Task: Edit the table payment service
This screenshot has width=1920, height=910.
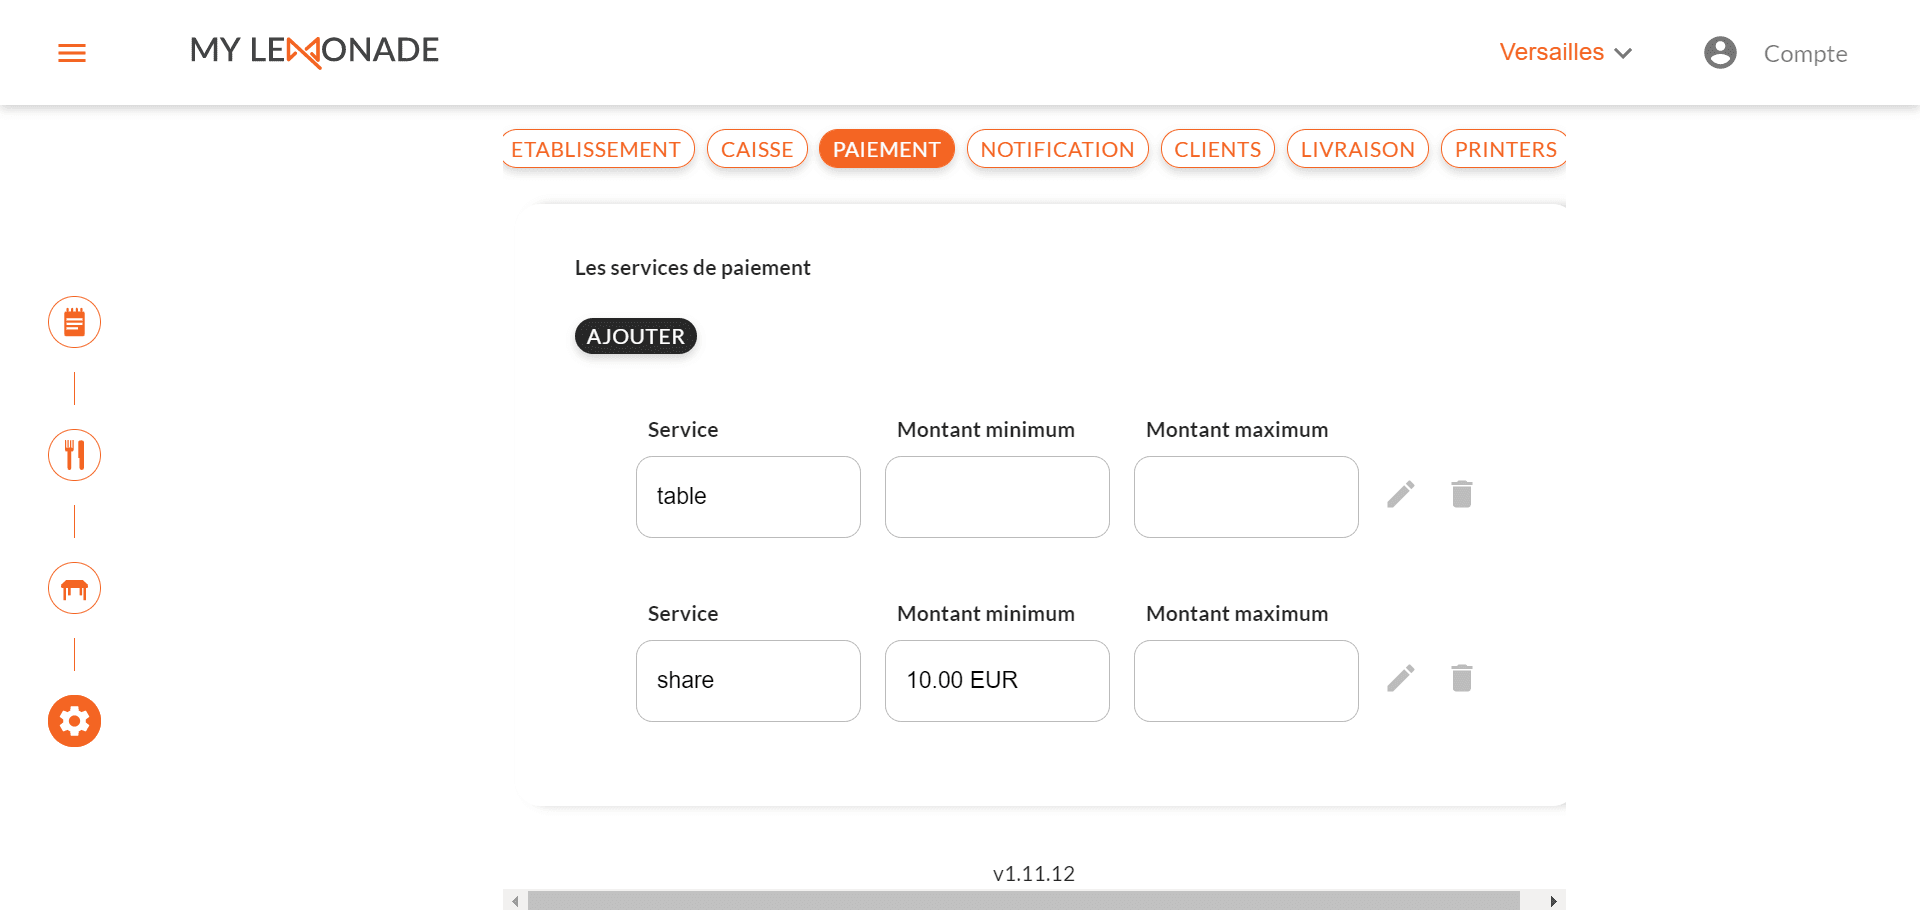Action: click(x=1401, y=494)
